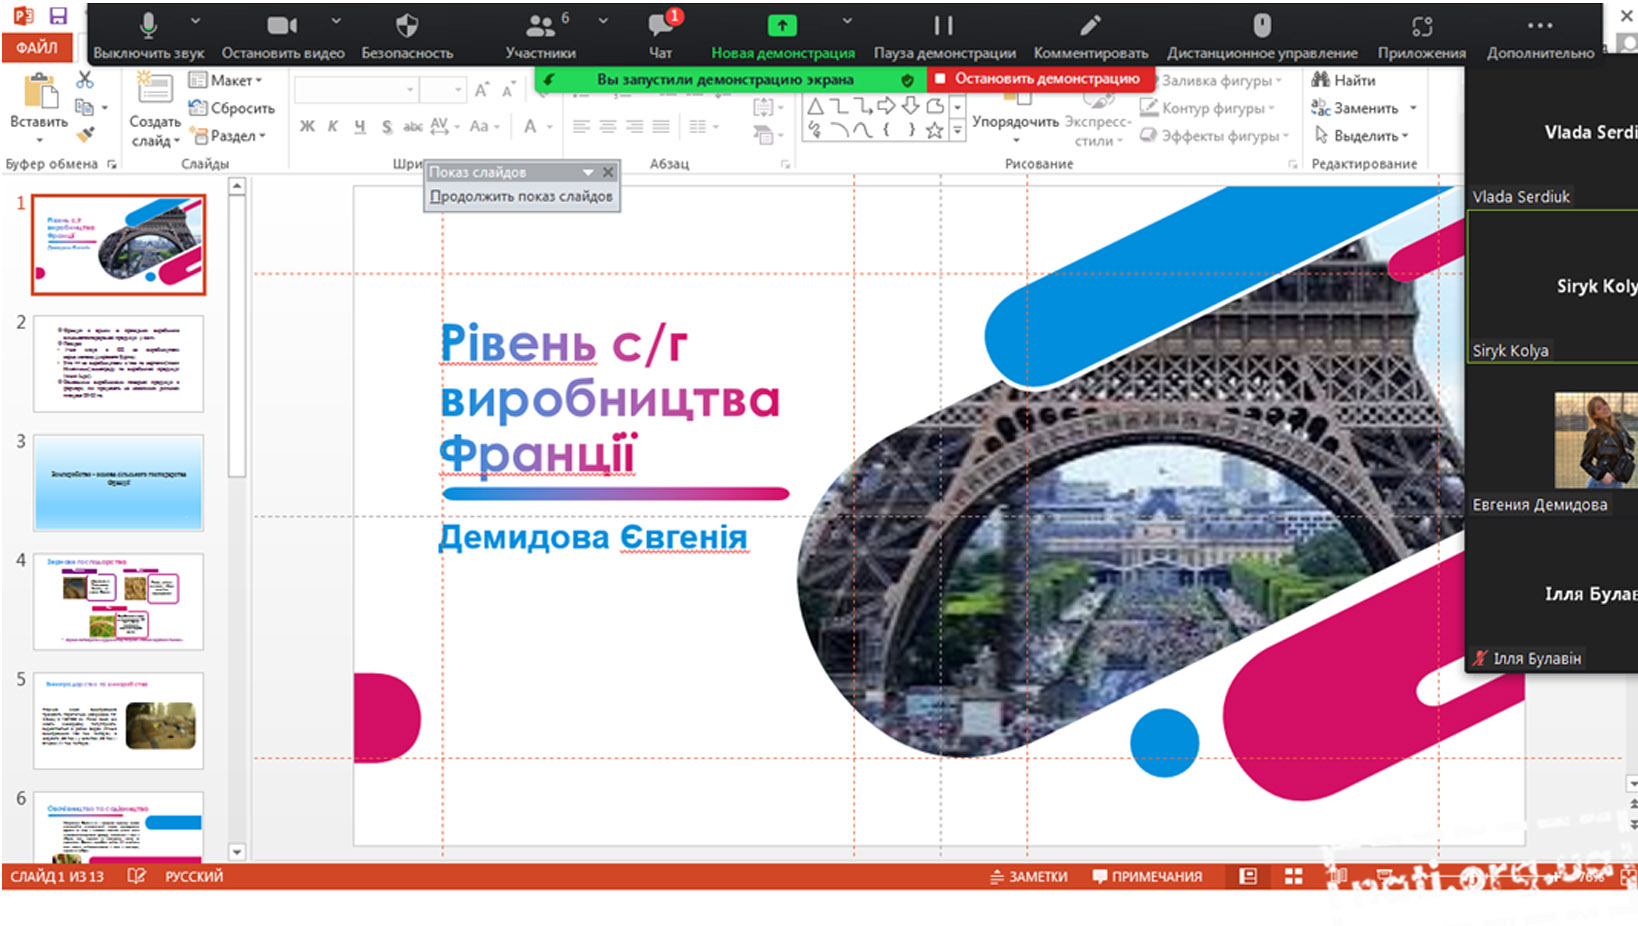
Task: Click slide title Рівень с/г виробництва Франції
Action: (x=610, y=399)
